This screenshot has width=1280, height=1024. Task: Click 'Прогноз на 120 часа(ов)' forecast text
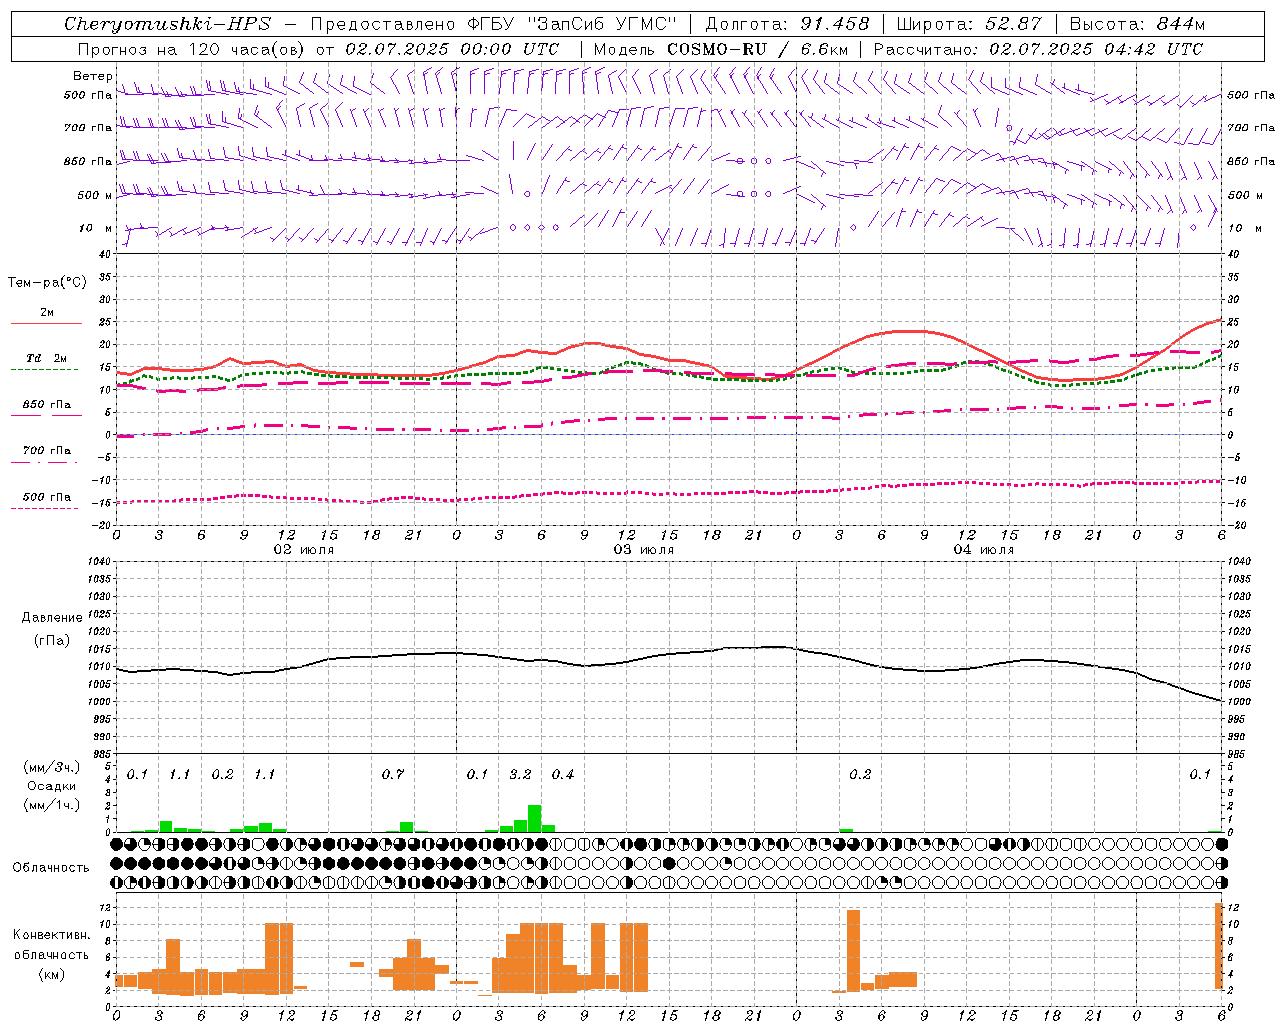tap(190, 49)
